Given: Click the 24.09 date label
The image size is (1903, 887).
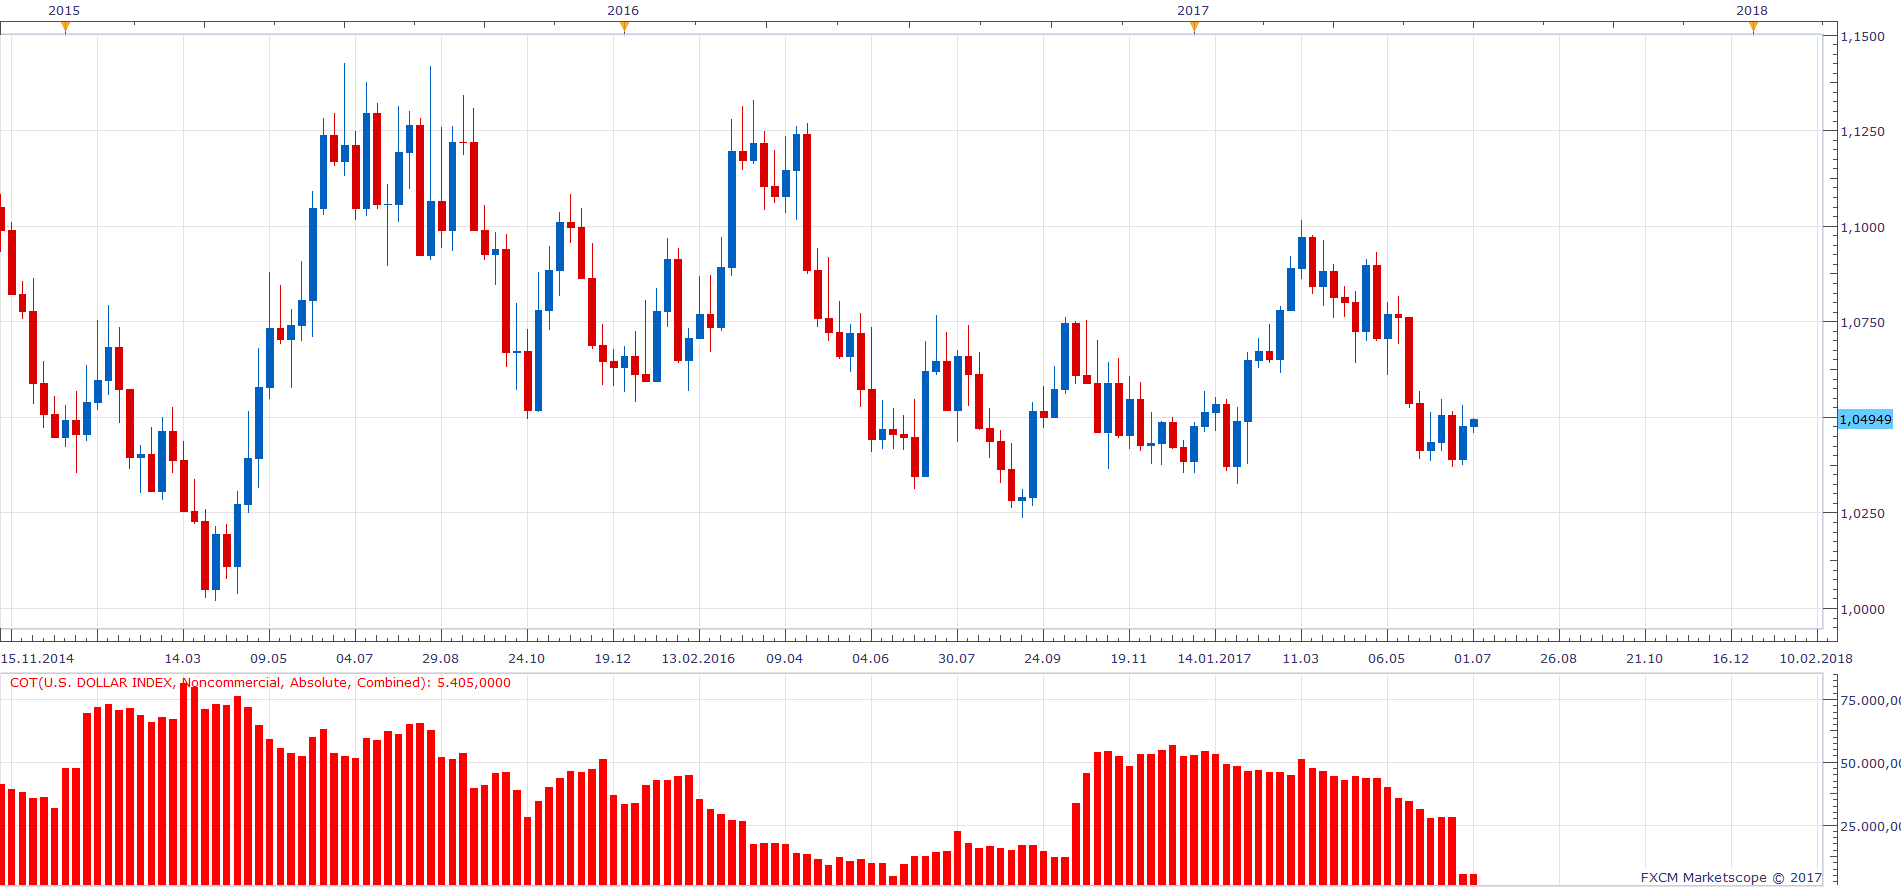Looking at the screenshot, I should (x=1043, y=658).
